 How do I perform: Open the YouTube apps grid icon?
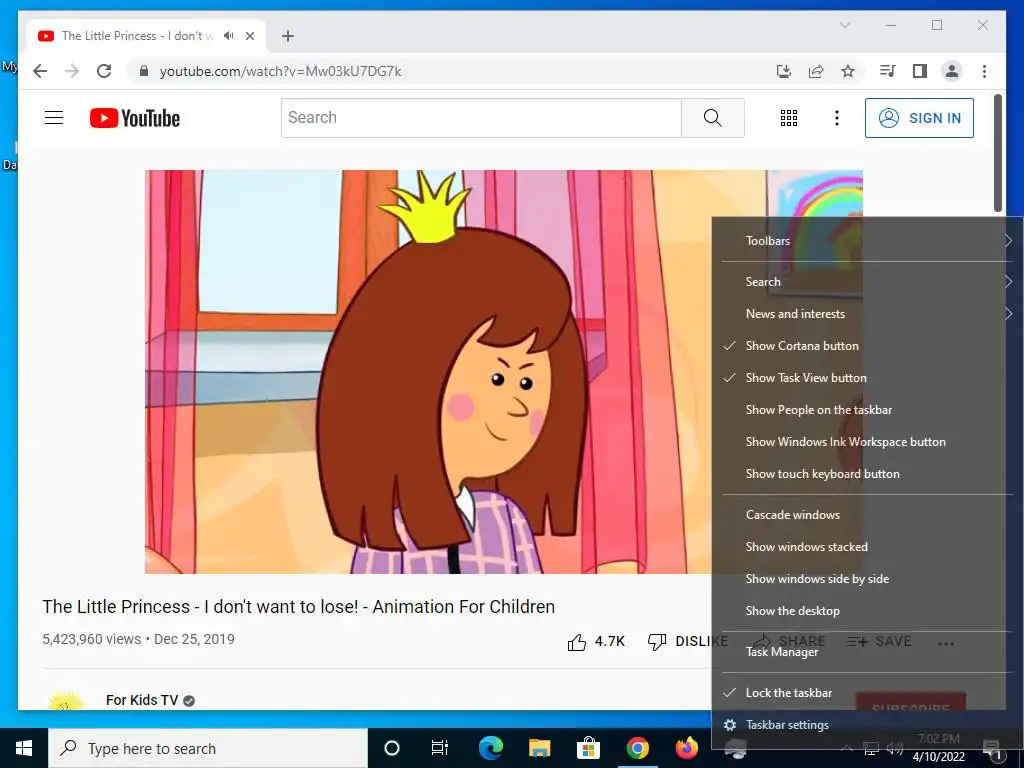pyautogui.click(x=789, y=118)
